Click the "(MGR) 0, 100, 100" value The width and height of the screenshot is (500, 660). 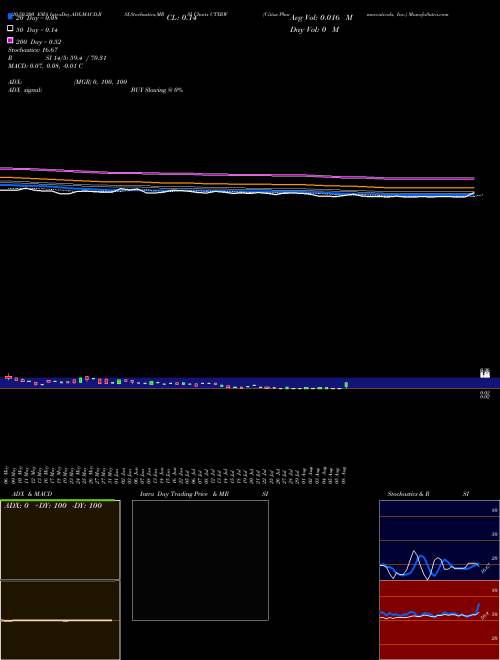[x=101, y=82]
